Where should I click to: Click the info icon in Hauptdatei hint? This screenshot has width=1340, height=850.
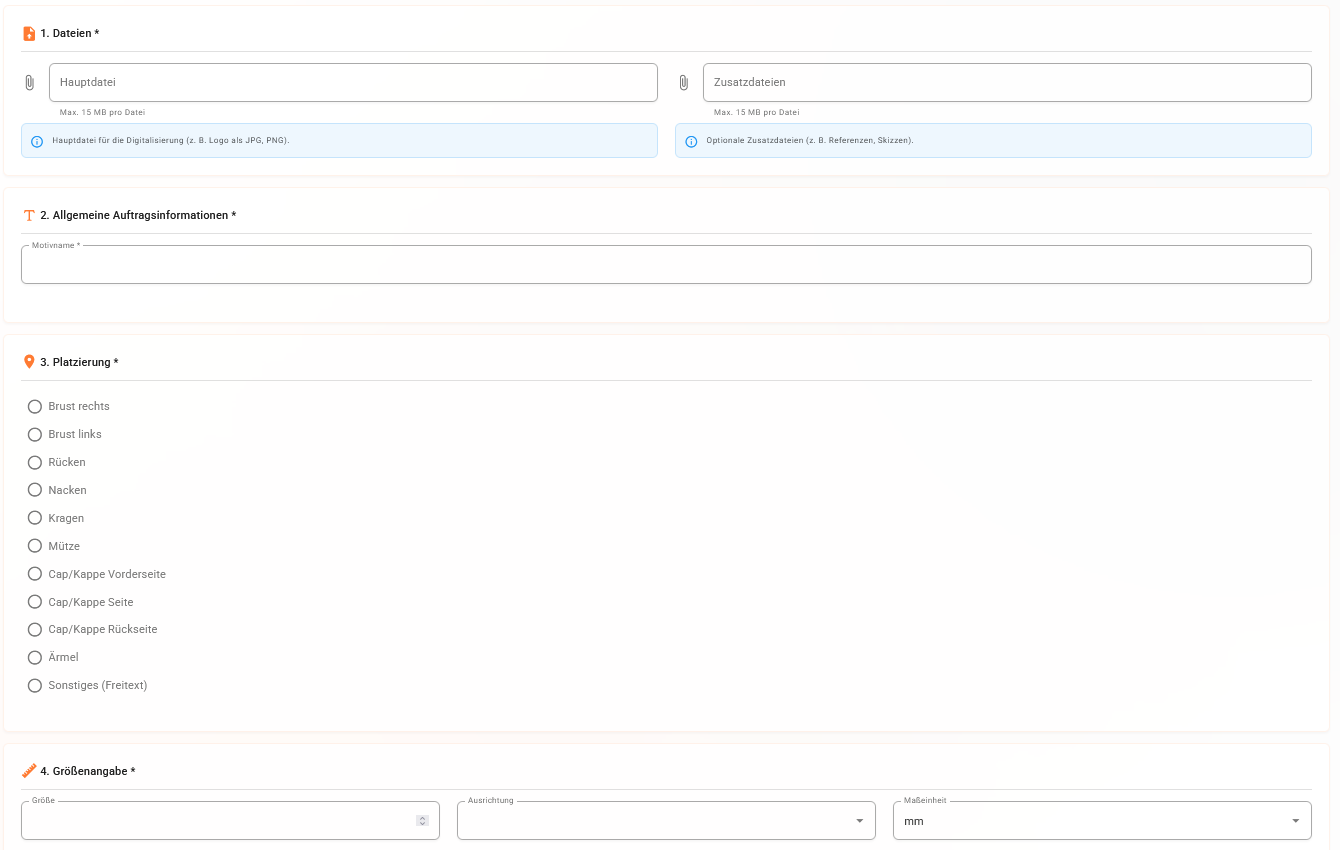[37, 141]
